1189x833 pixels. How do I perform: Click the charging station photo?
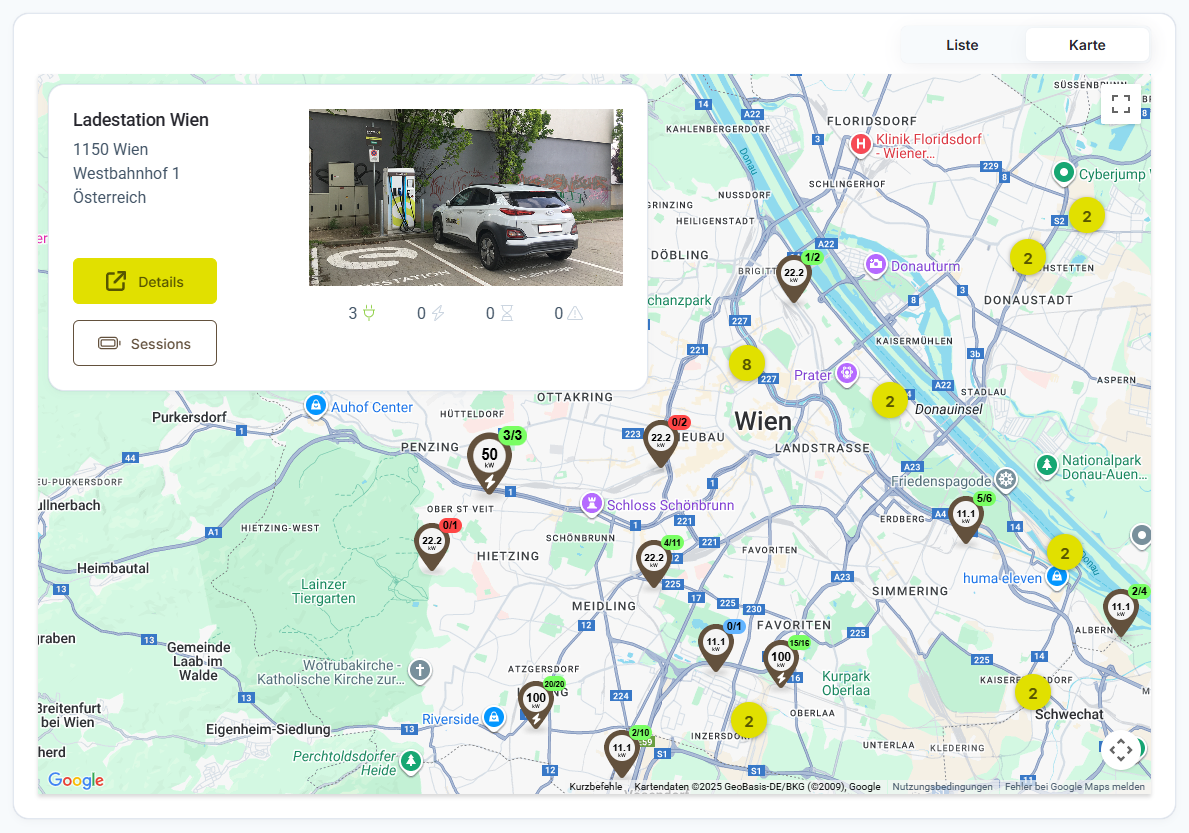click(466, 198)
